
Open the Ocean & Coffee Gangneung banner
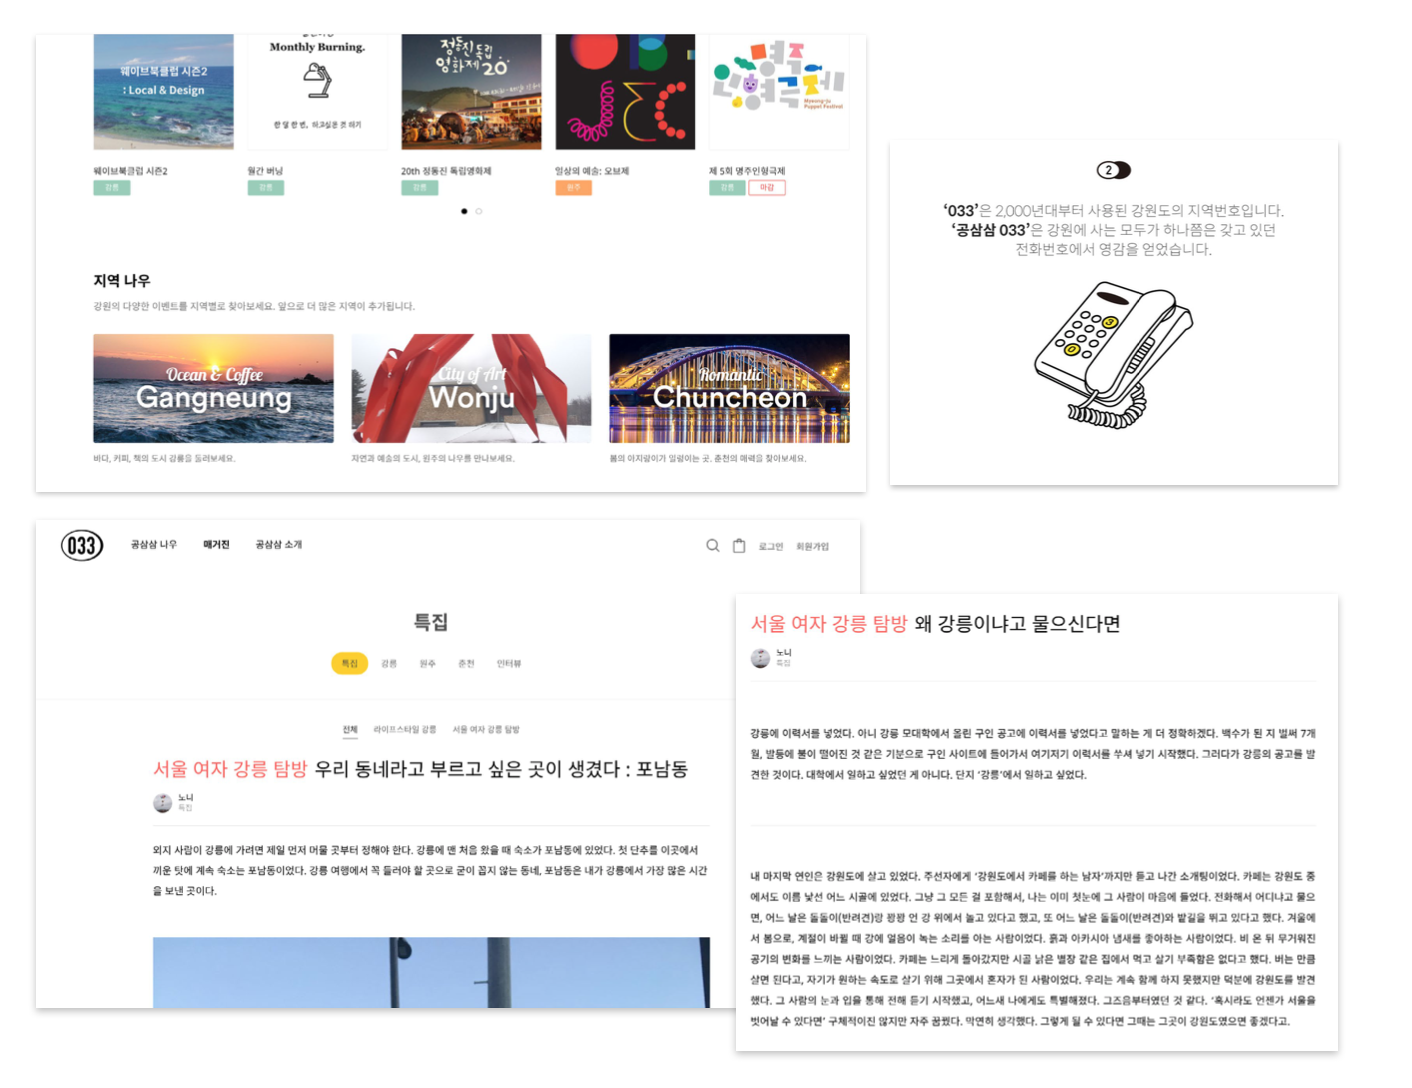(213, 388)
